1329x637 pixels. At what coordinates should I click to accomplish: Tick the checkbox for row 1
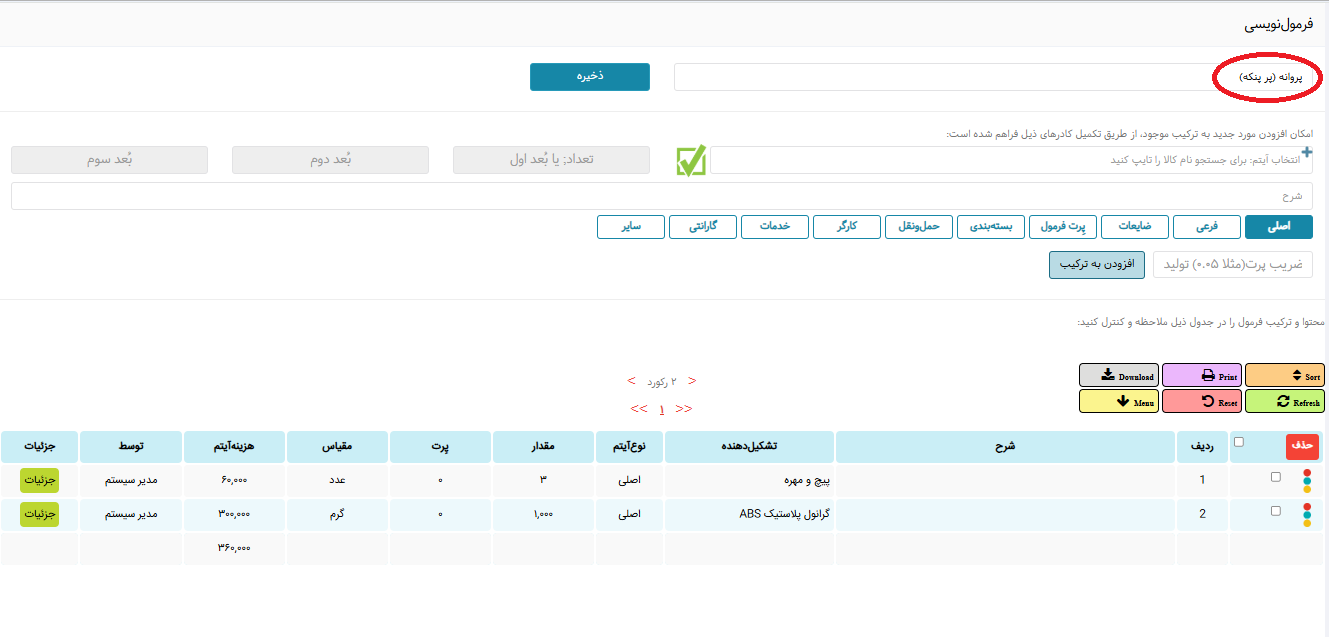[1275, 477]
